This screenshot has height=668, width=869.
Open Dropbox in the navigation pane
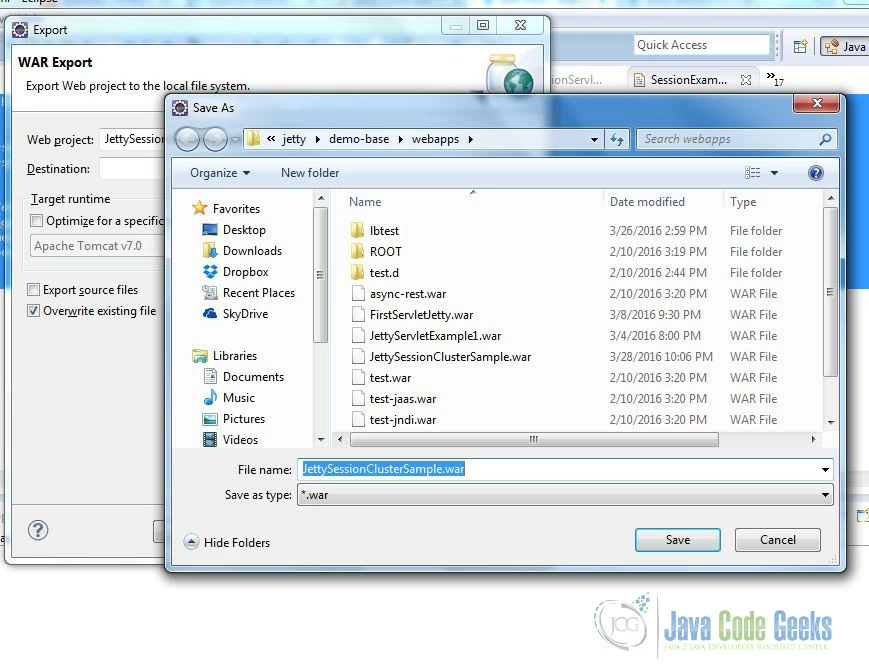pos(246,272)
